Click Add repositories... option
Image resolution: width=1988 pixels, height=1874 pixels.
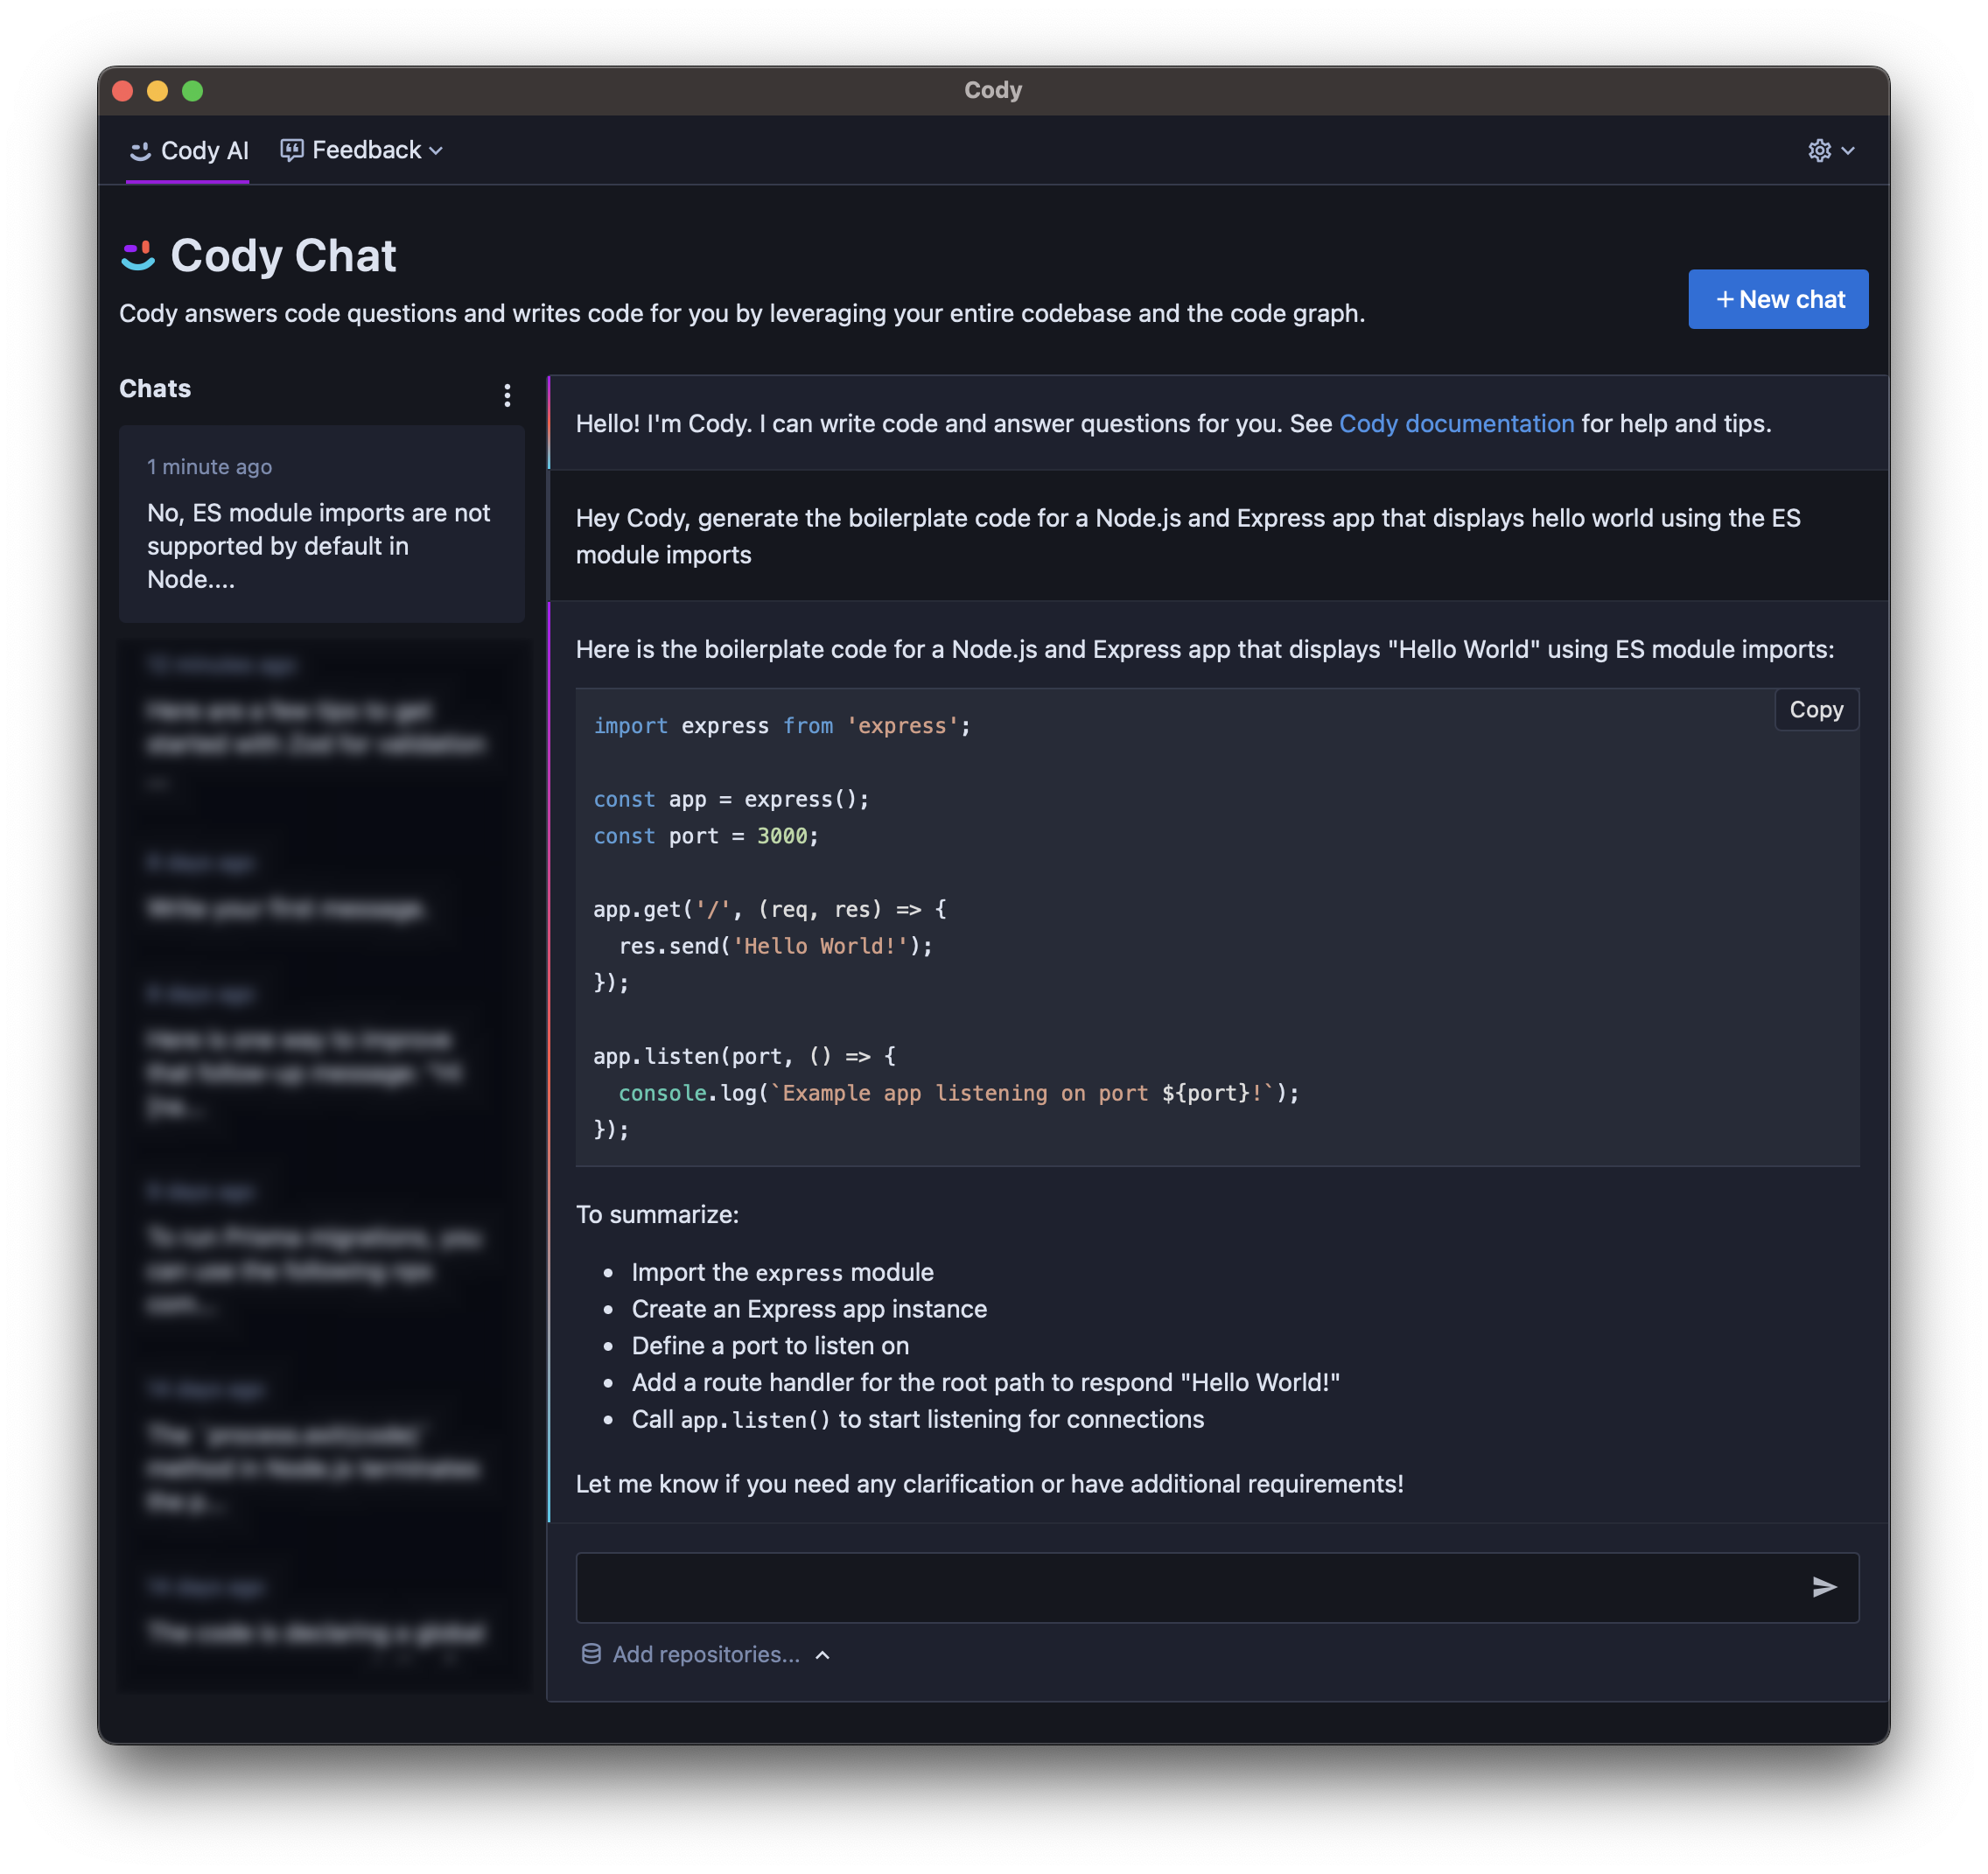point(705,1654)
